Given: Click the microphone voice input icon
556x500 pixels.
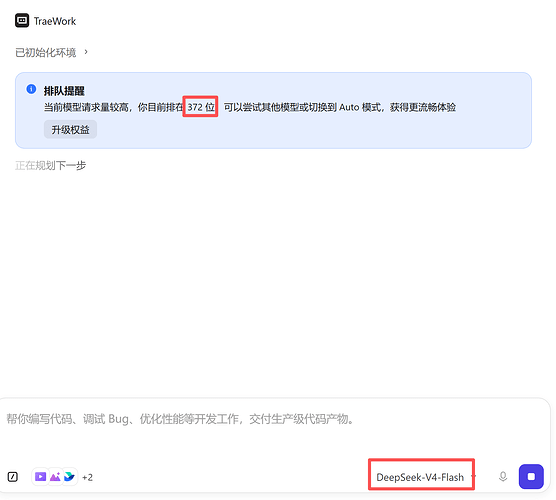Looking at the screenshot, I should [x=502, y=477].
